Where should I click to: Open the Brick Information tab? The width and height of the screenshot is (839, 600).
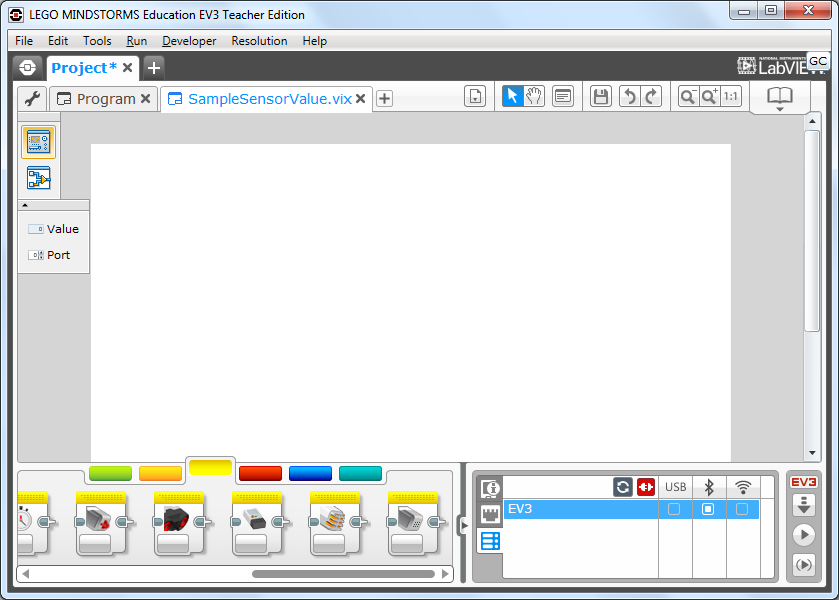(490, 488)
